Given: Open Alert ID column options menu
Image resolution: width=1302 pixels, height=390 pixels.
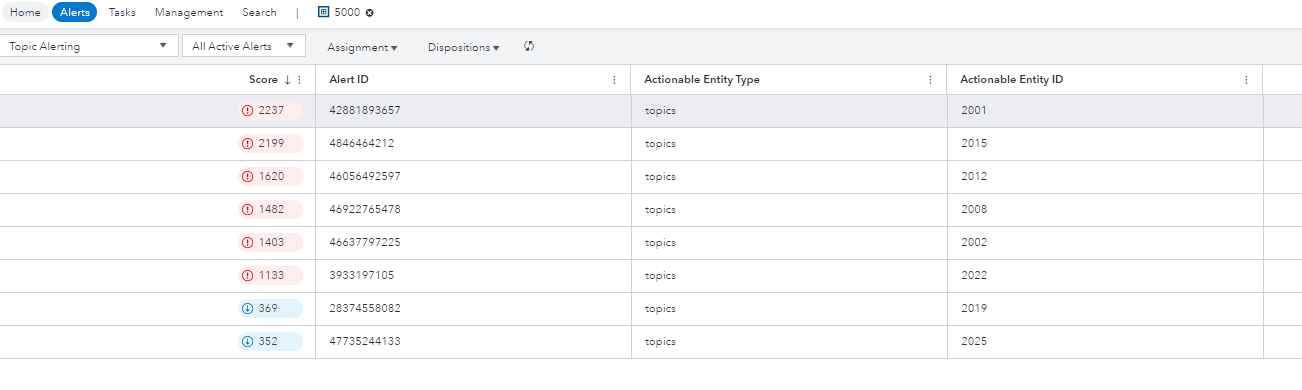Looking at the screenshot, I should (614, 80).
